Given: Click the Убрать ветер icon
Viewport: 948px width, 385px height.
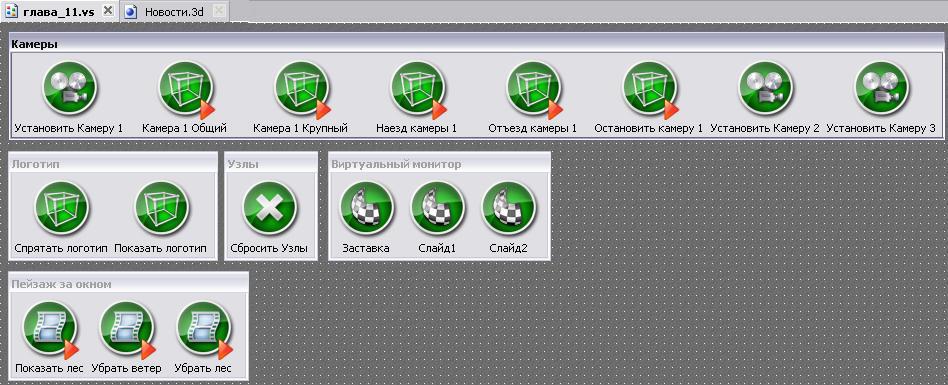Looking at the screenshot, I should click(127, 329).
